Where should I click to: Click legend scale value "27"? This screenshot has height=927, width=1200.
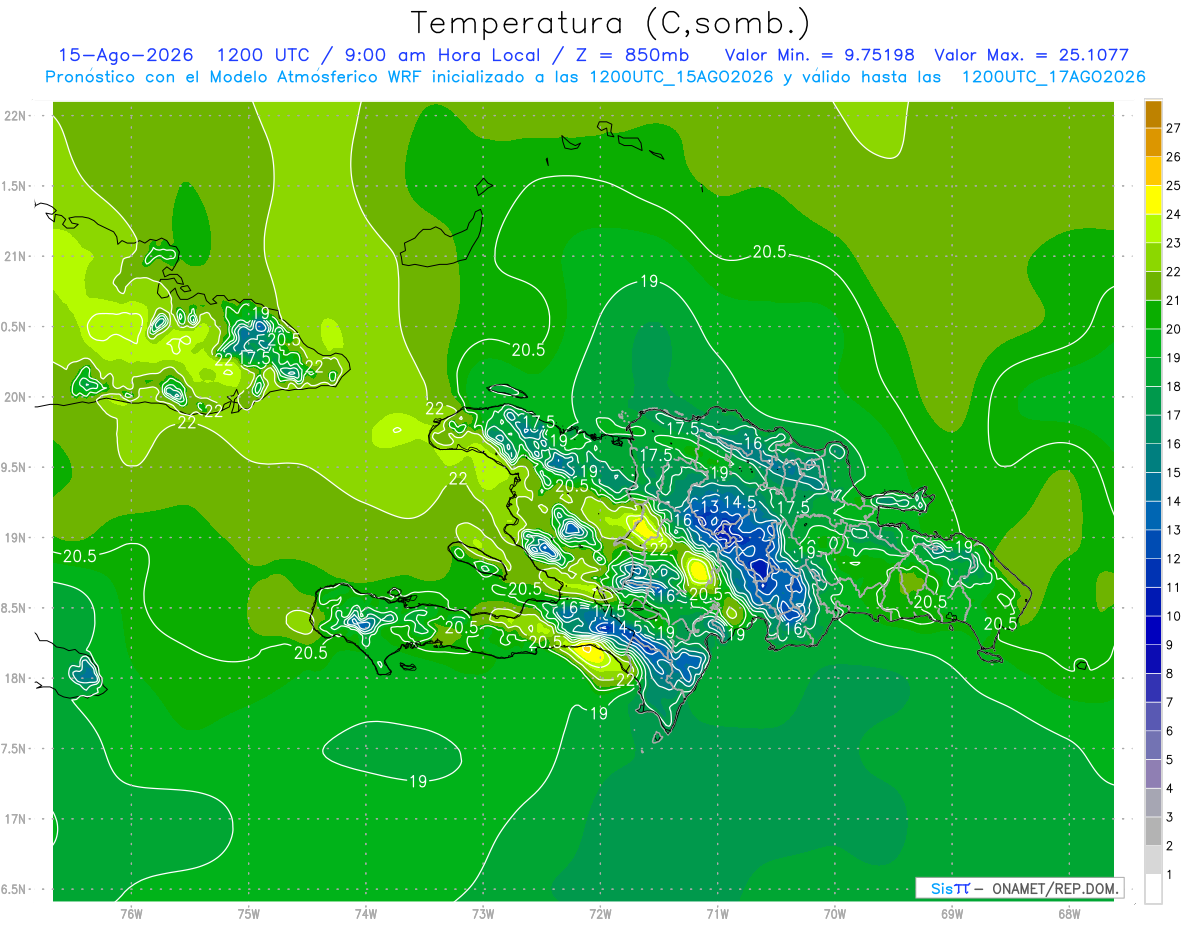coord(1174,128)
